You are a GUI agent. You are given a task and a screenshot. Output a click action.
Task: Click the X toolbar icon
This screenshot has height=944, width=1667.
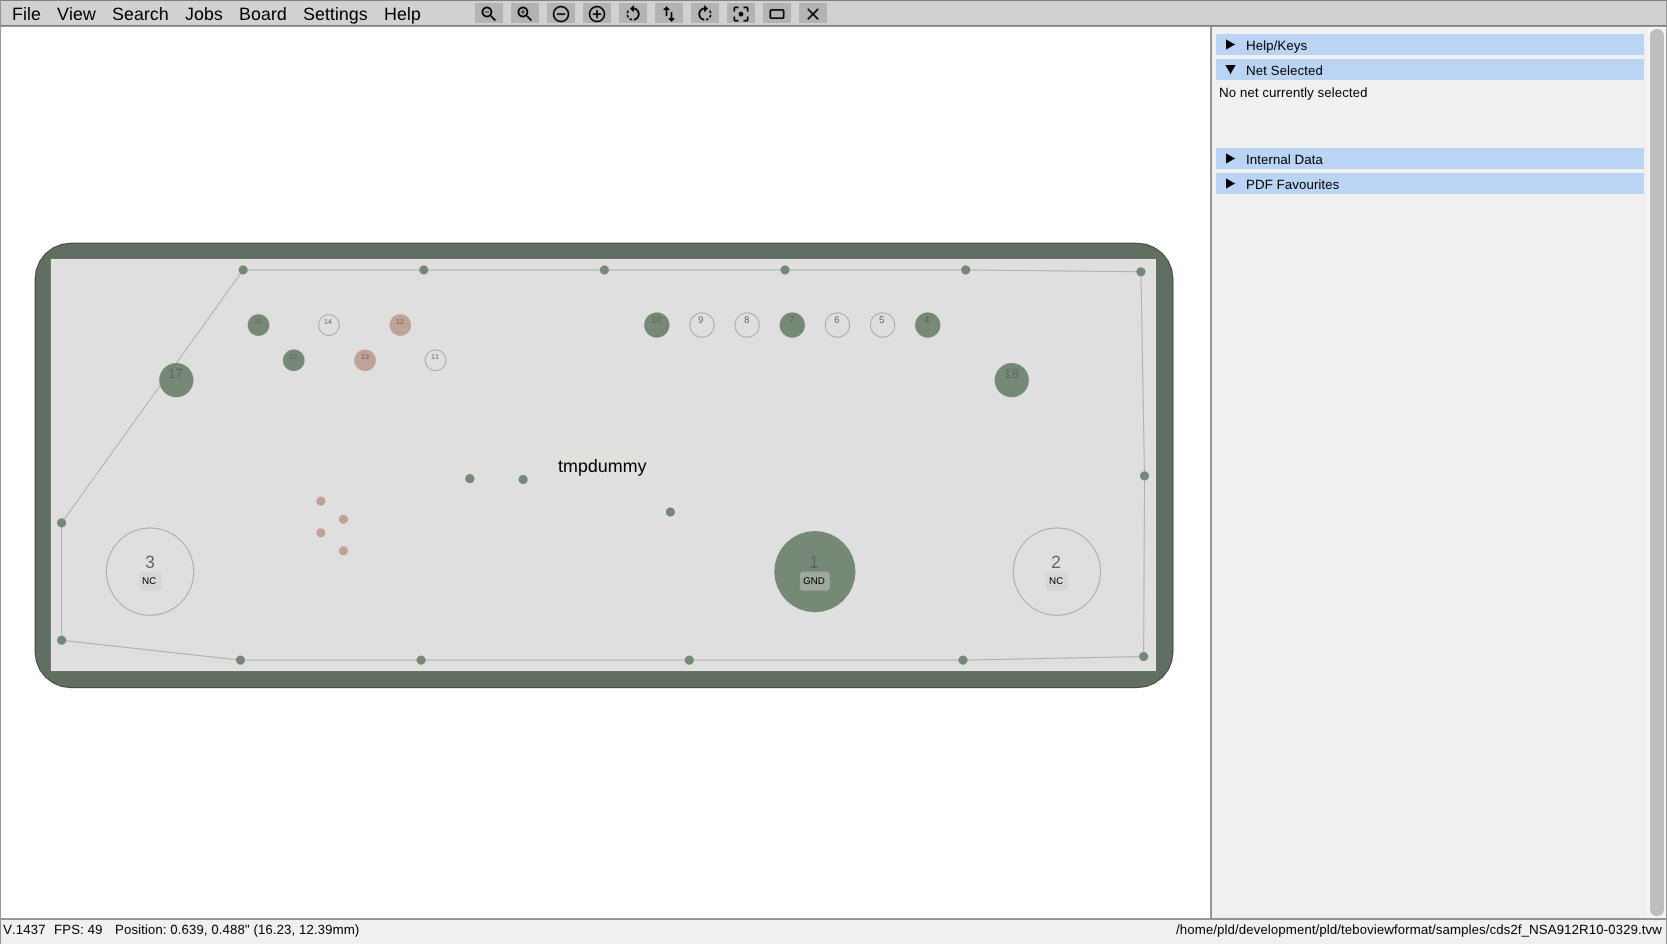click(x=813, y=14)
